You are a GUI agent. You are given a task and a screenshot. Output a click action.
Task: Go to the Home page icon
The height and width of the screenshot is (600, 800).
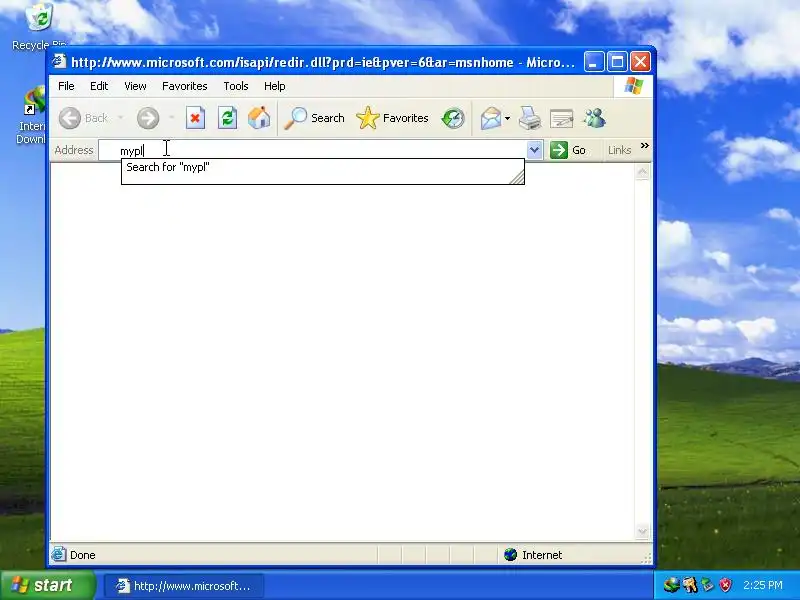click(x=259, y=118)
